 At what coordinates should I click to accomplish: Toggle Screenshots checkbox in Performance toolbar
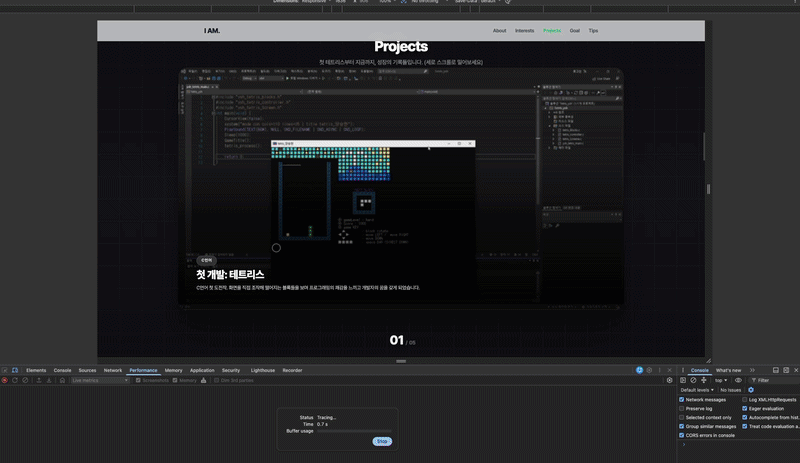[138, 380]
